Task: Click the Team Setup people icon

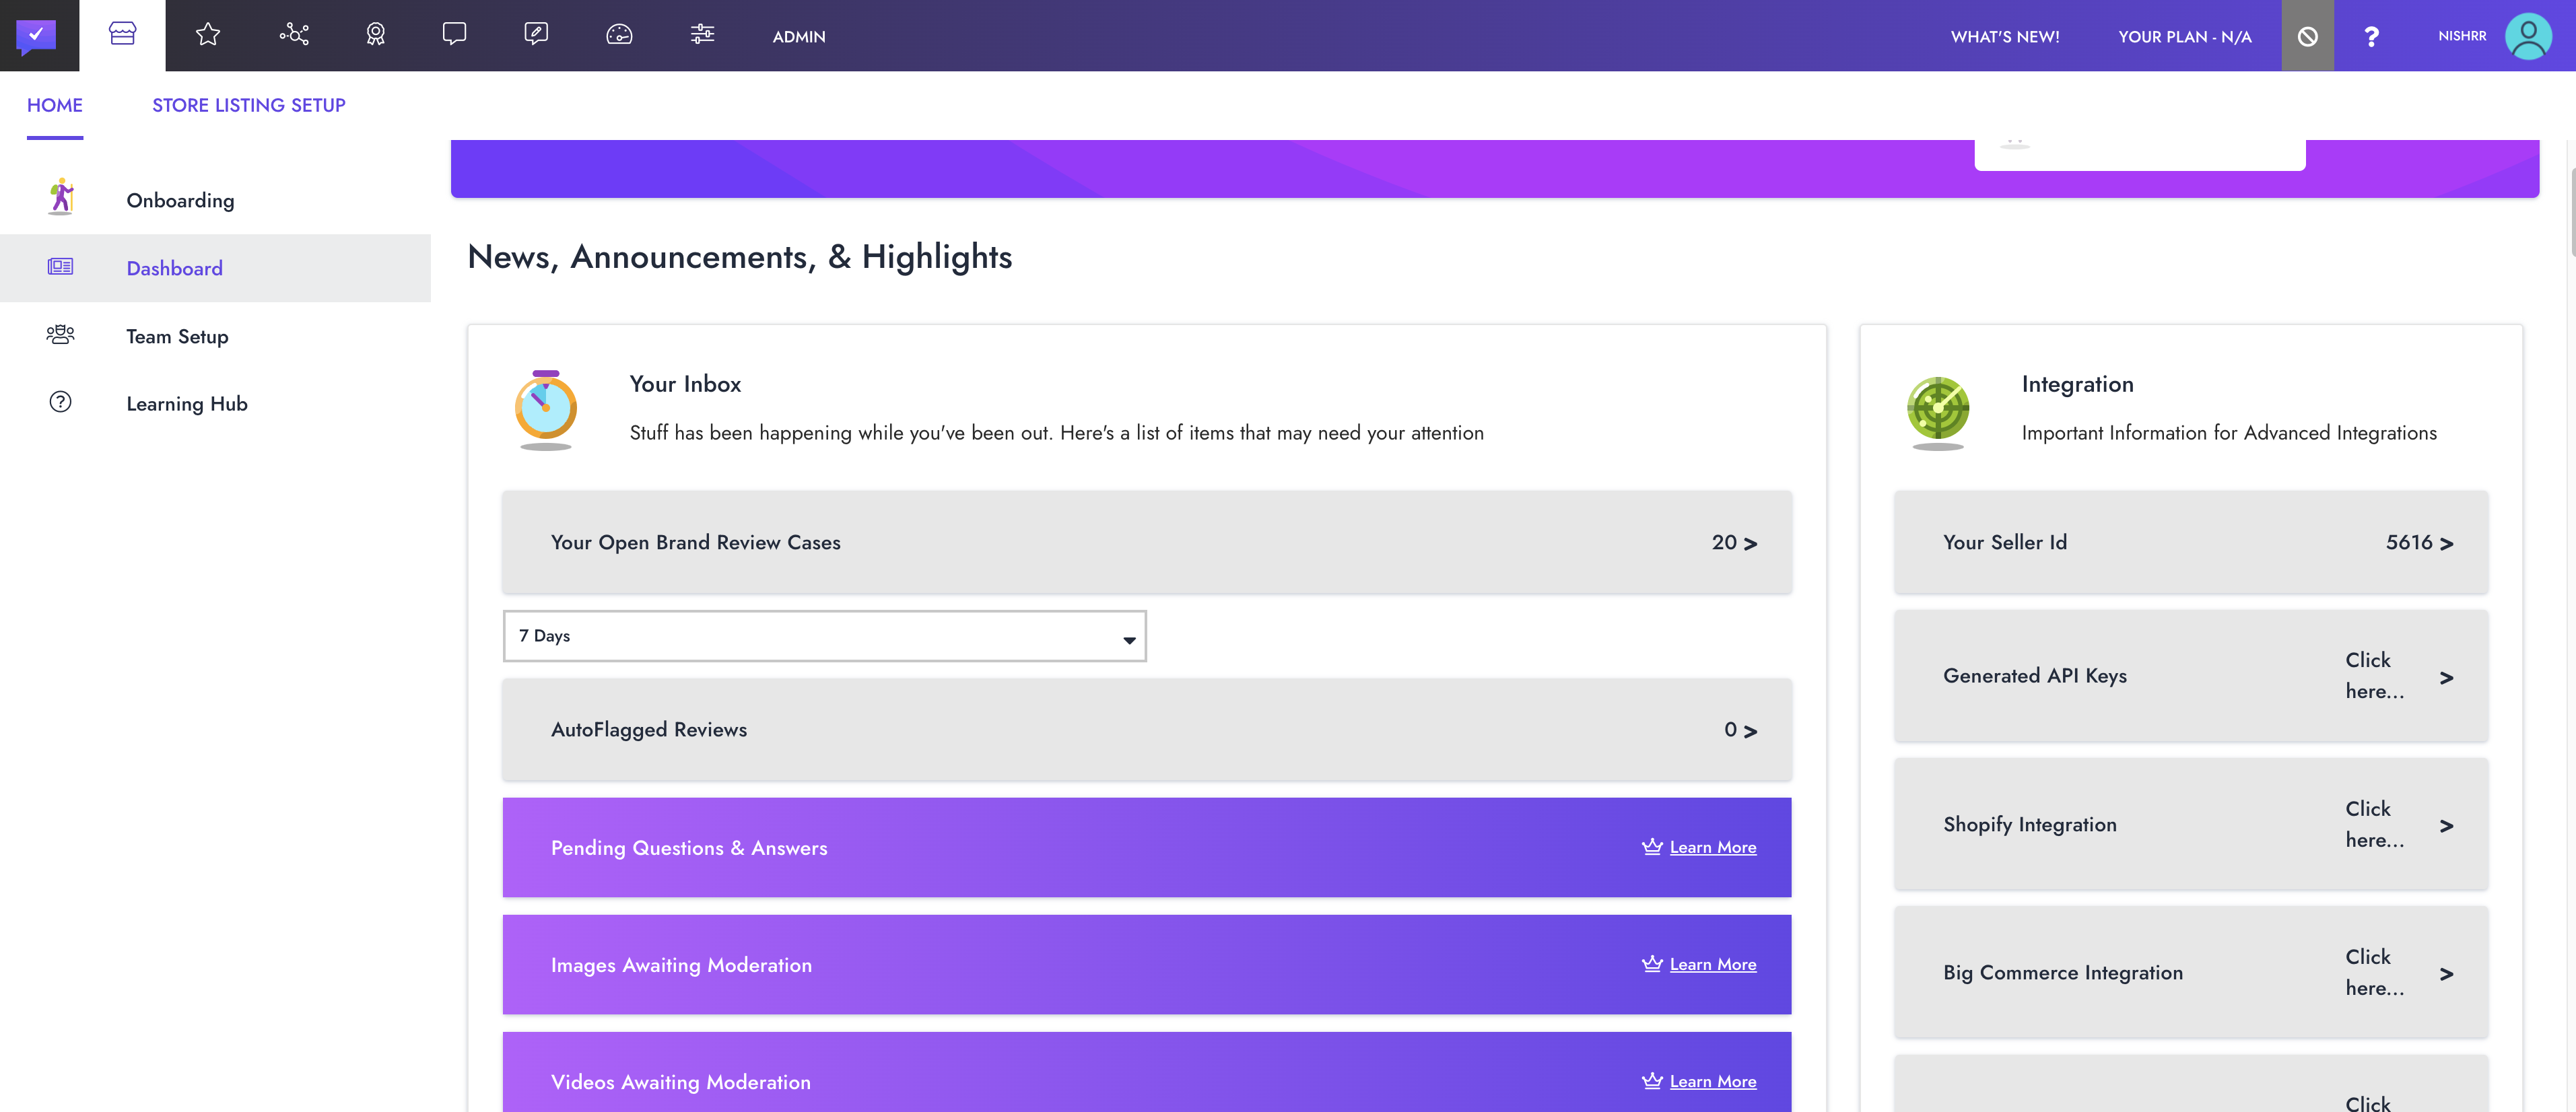Action: [x=60, y=334]
